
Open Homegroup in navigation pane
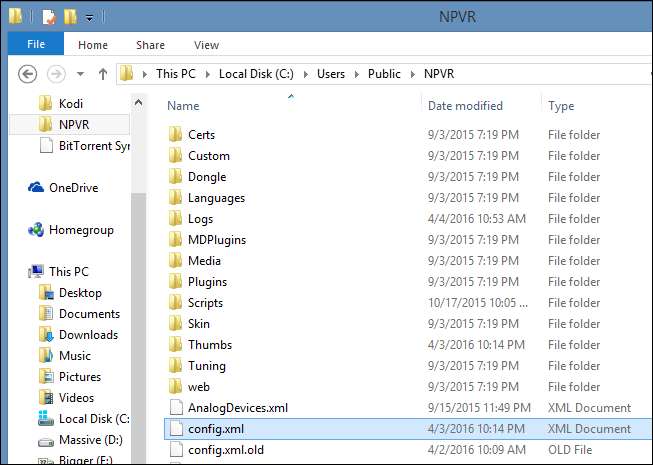pos(71,230)
